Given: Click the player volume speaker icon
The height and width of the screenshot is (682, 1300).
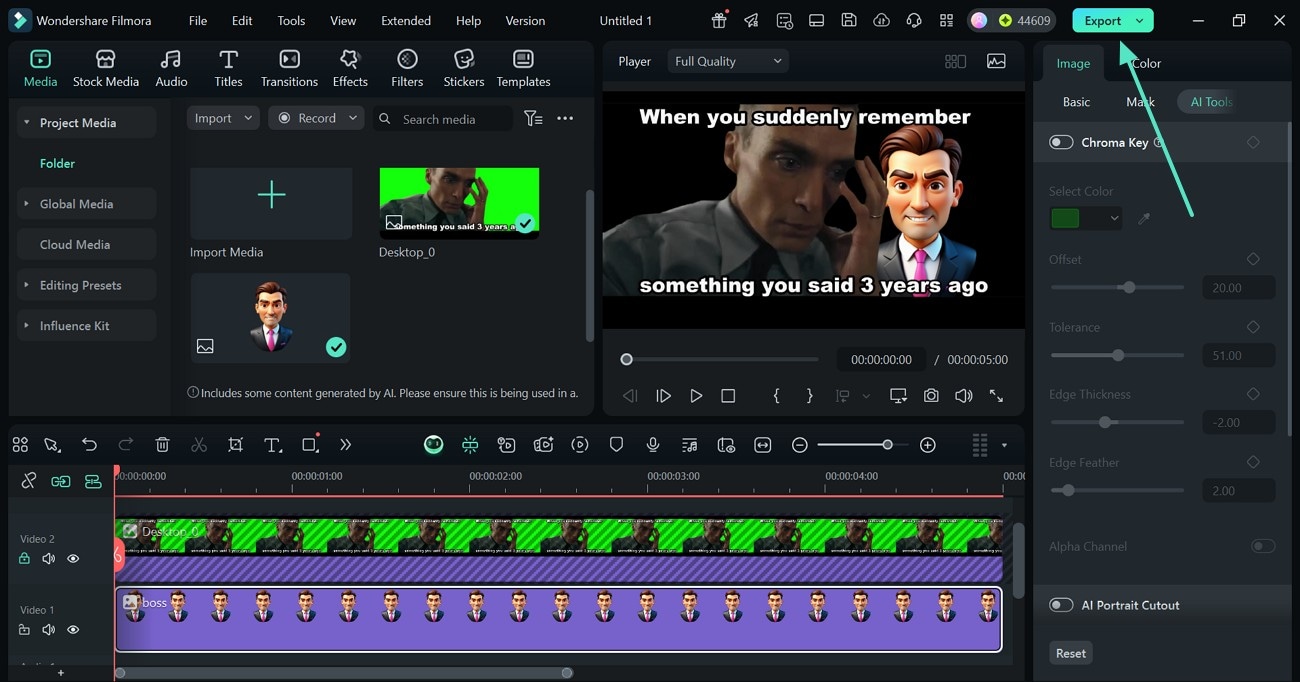Looking at the screenshot, I should 963,396.
